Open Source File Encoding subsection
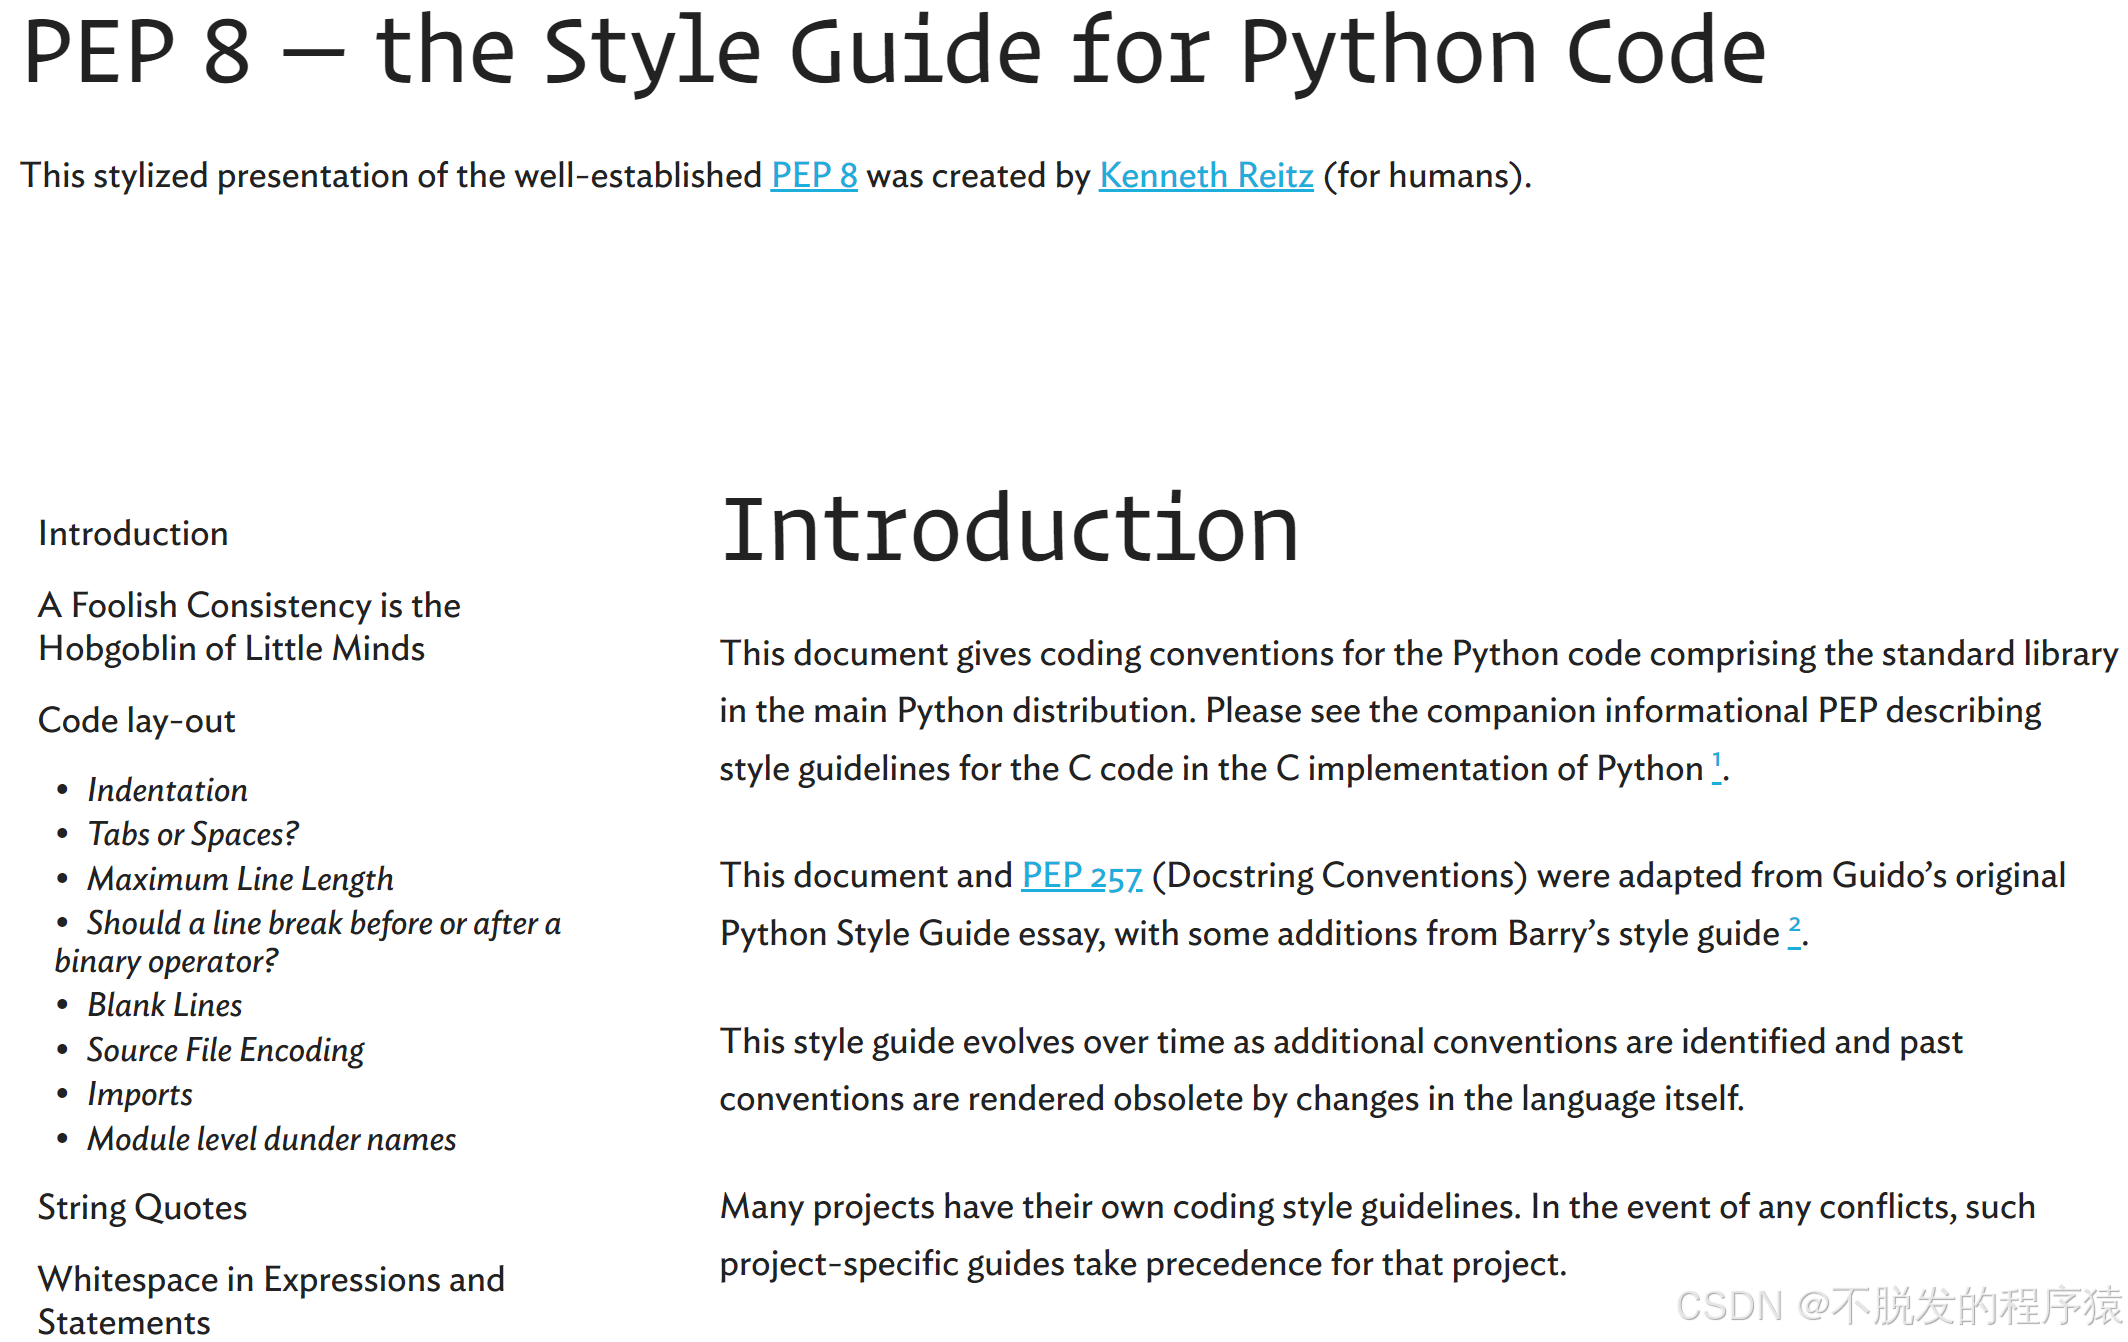This screenshot has height=1342, width=2128. (225, 1050)
